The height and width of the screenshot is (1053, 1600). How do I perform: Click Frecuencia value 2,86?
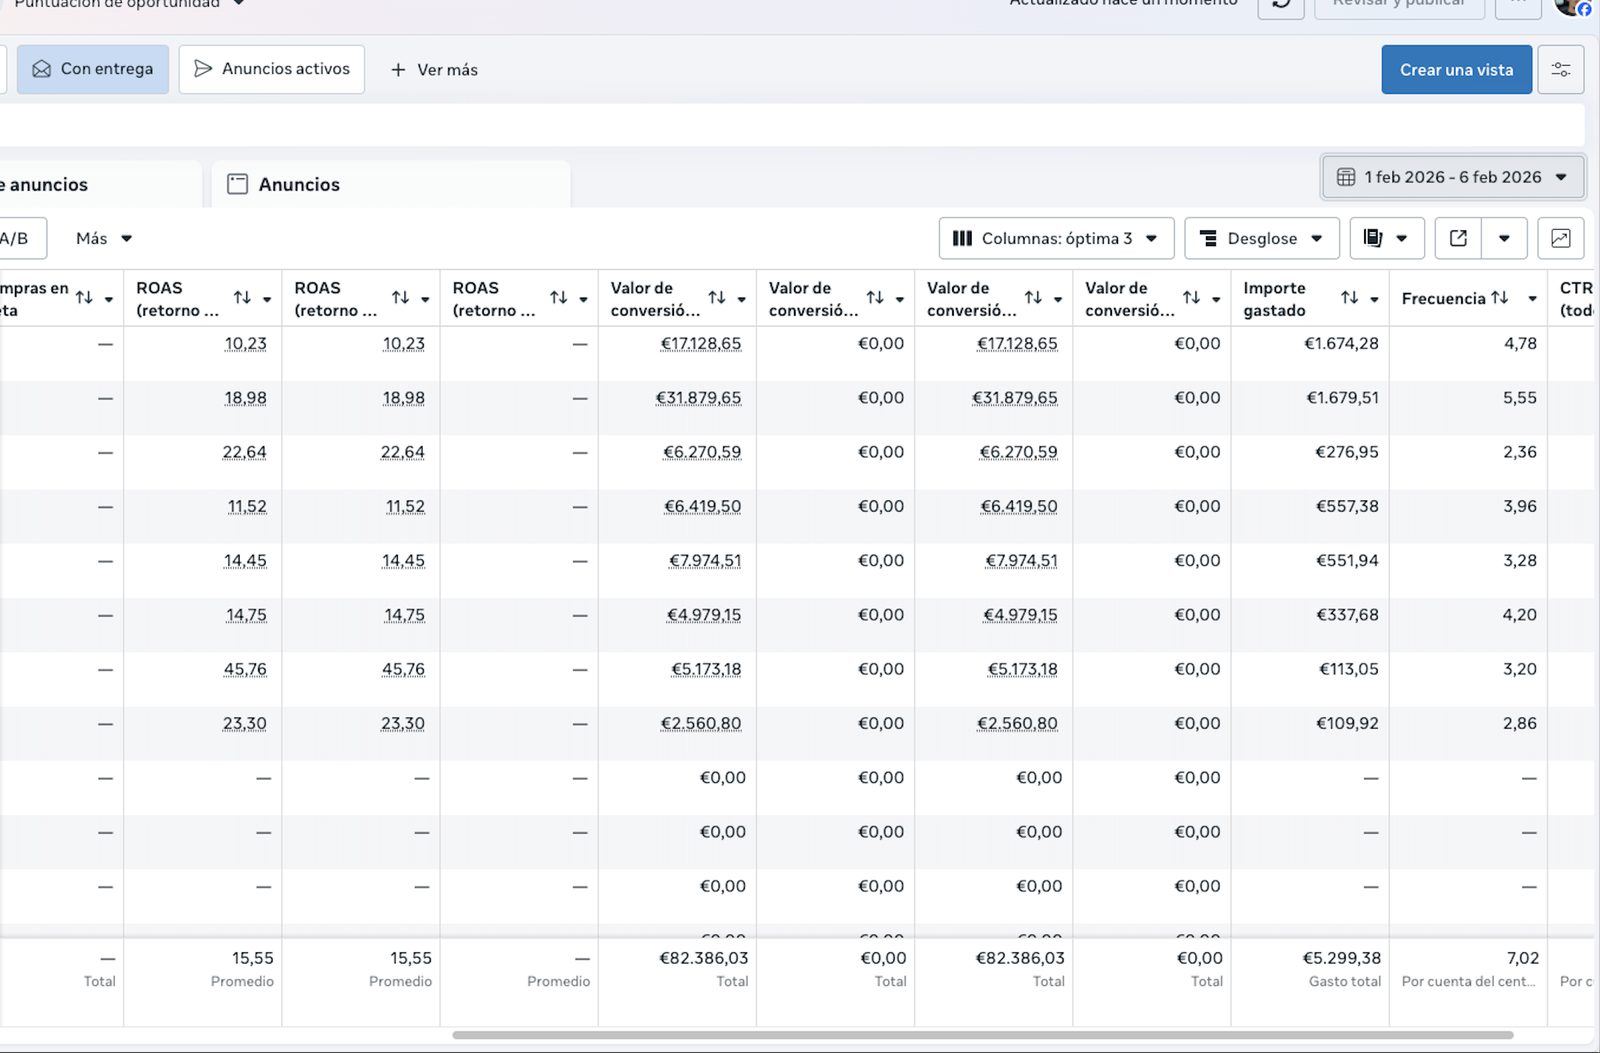[1520, 723]
